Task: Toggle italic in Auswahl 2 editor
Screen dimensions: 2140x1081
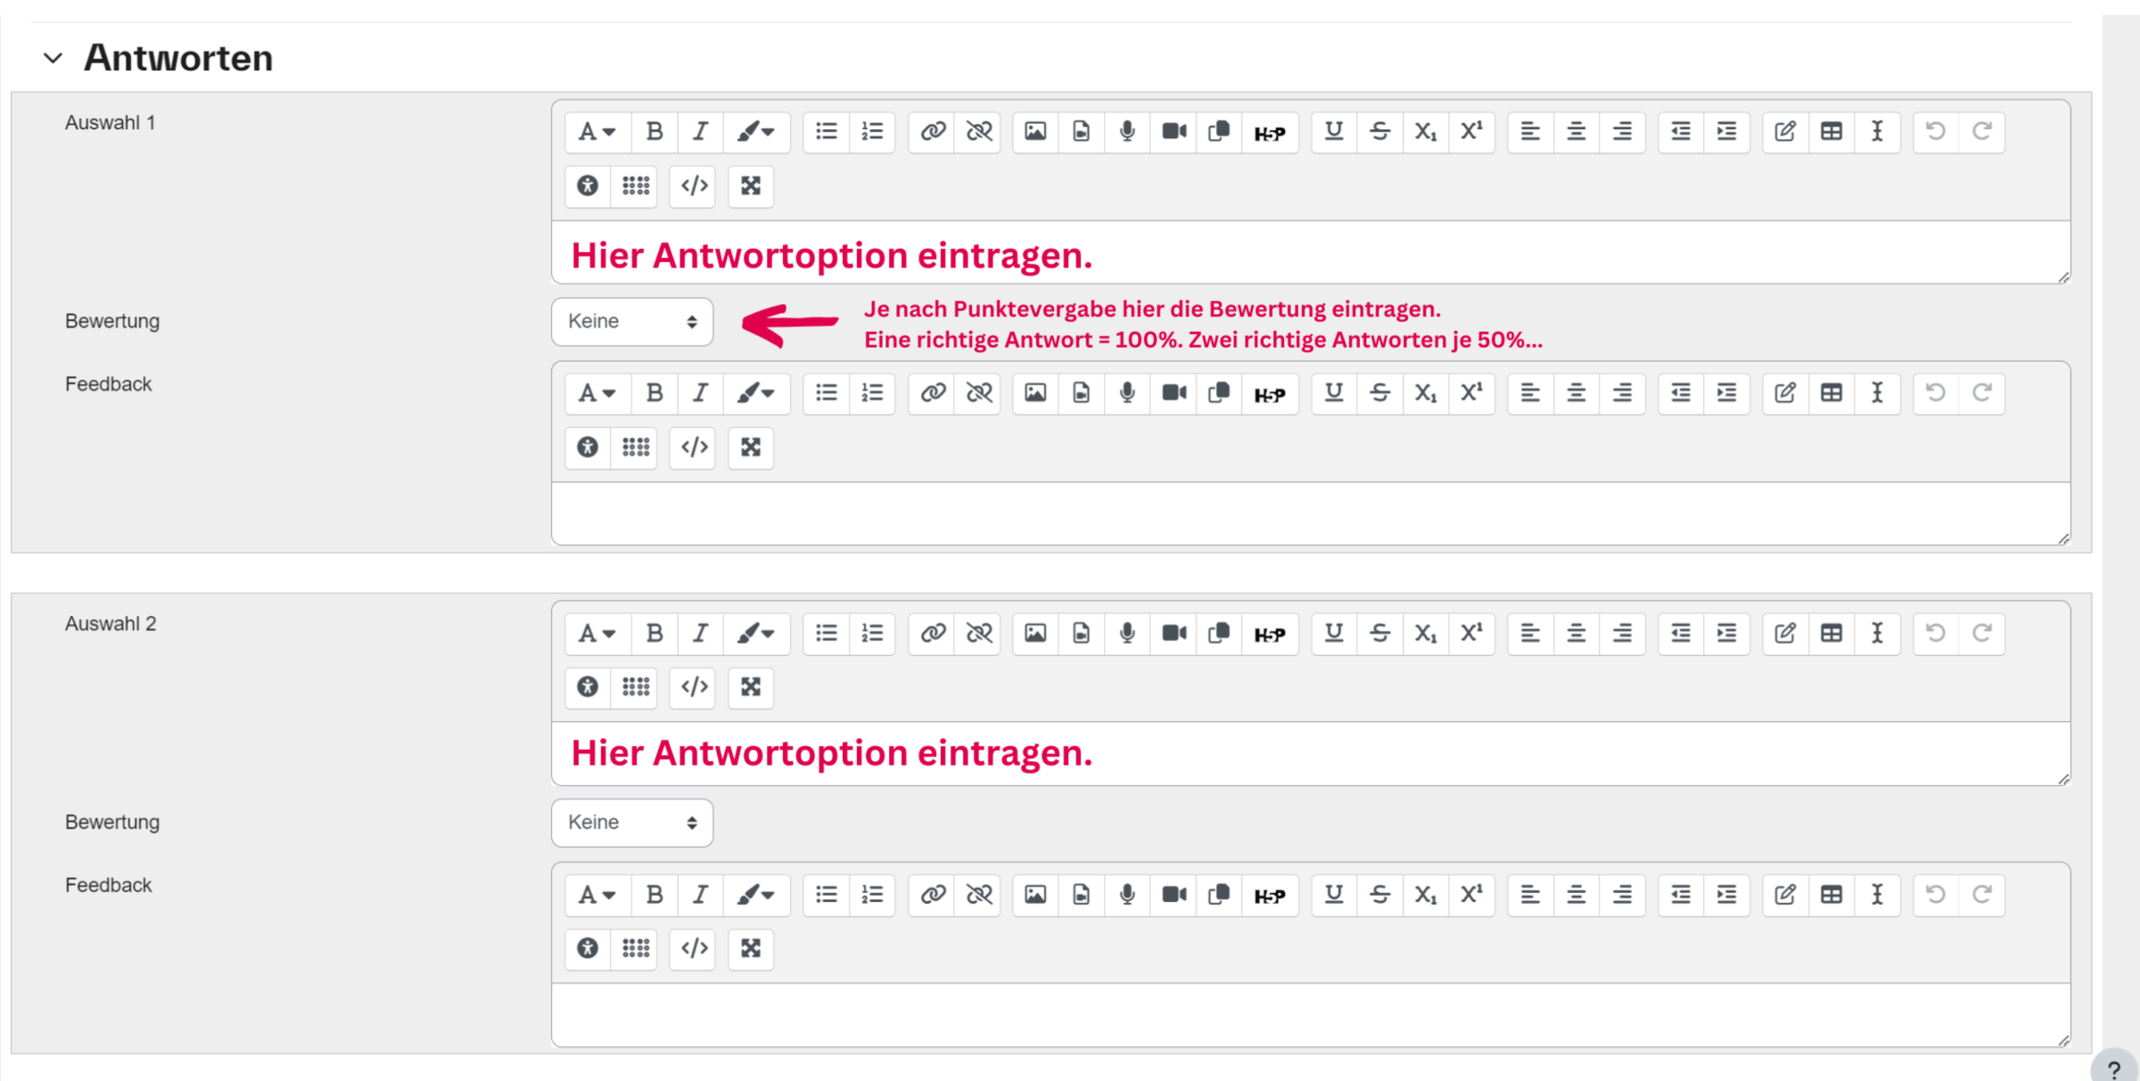Action: 700,633
